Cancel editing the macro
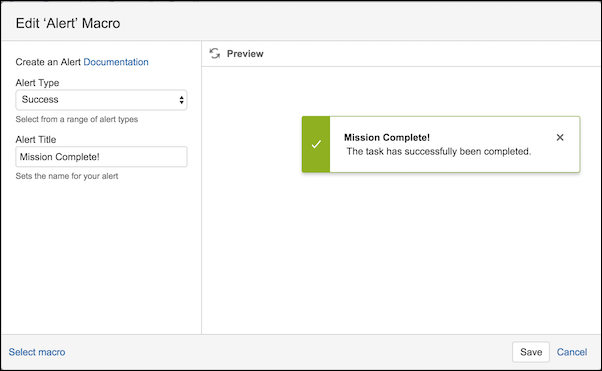This screenshot has width=602, height=371. tap(572, 352)
